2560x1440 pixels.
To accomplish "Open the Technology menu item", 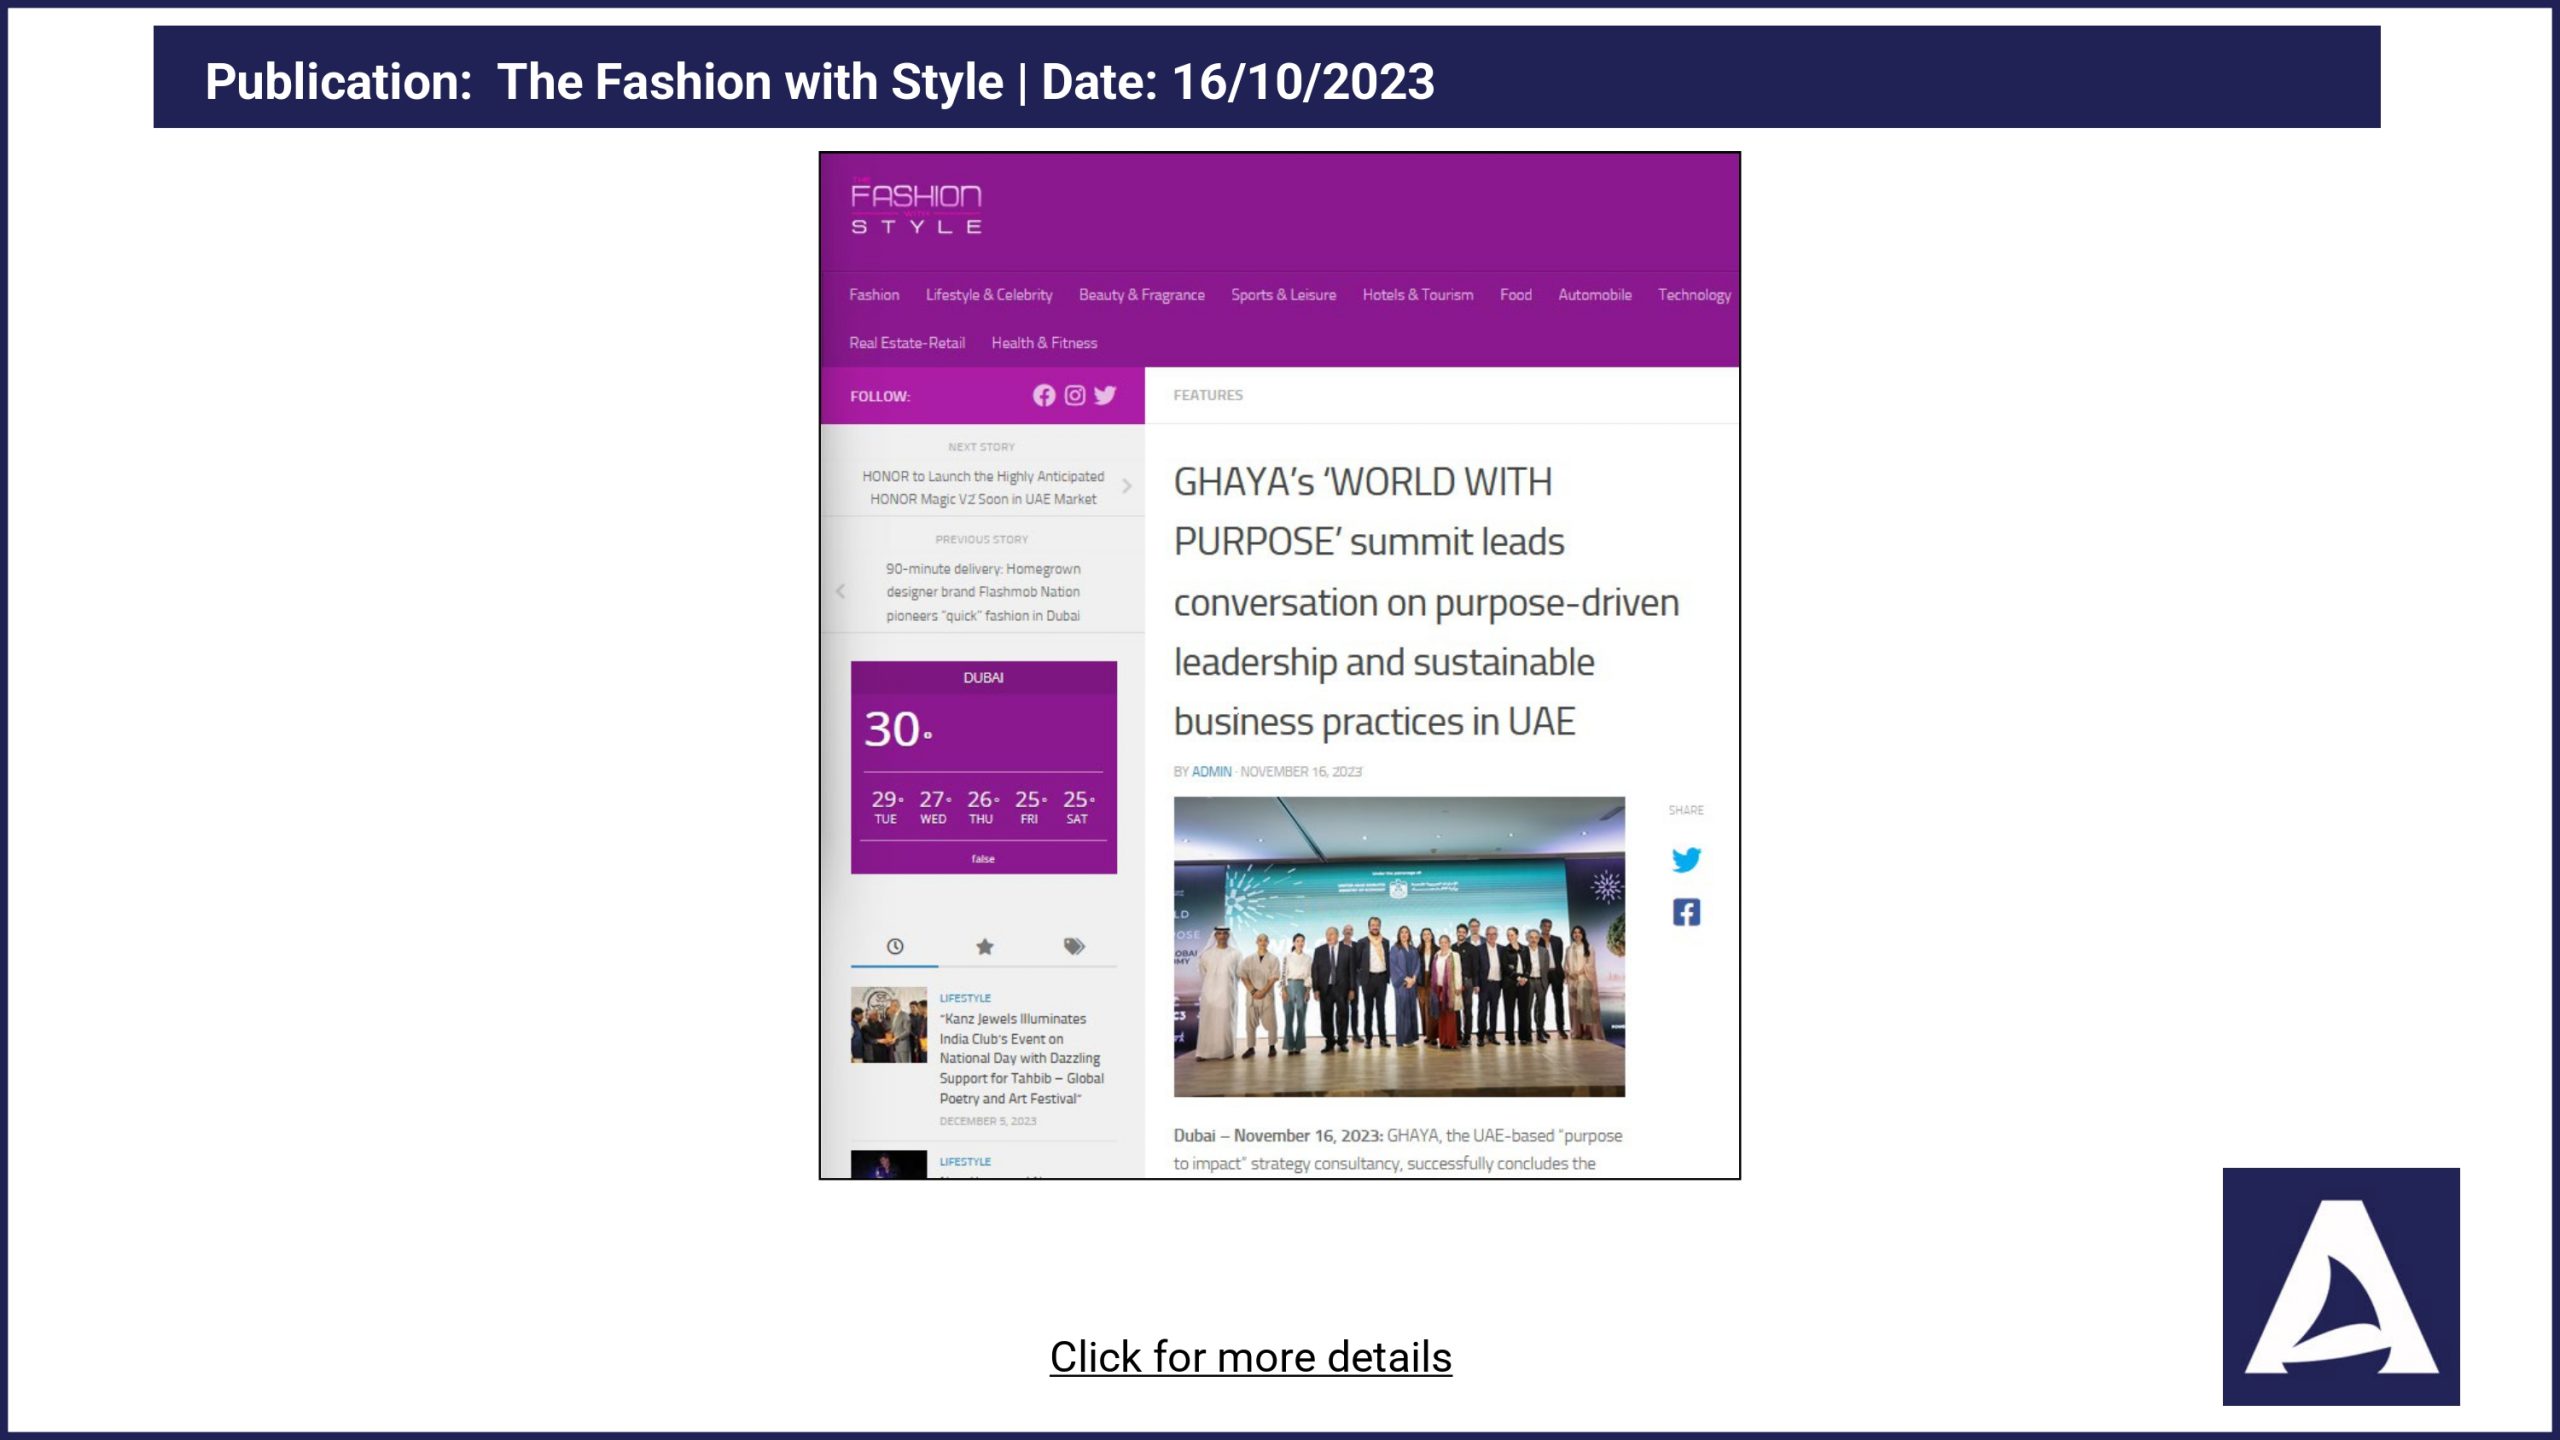I will pyautogui.click(x=1694, y=295).
